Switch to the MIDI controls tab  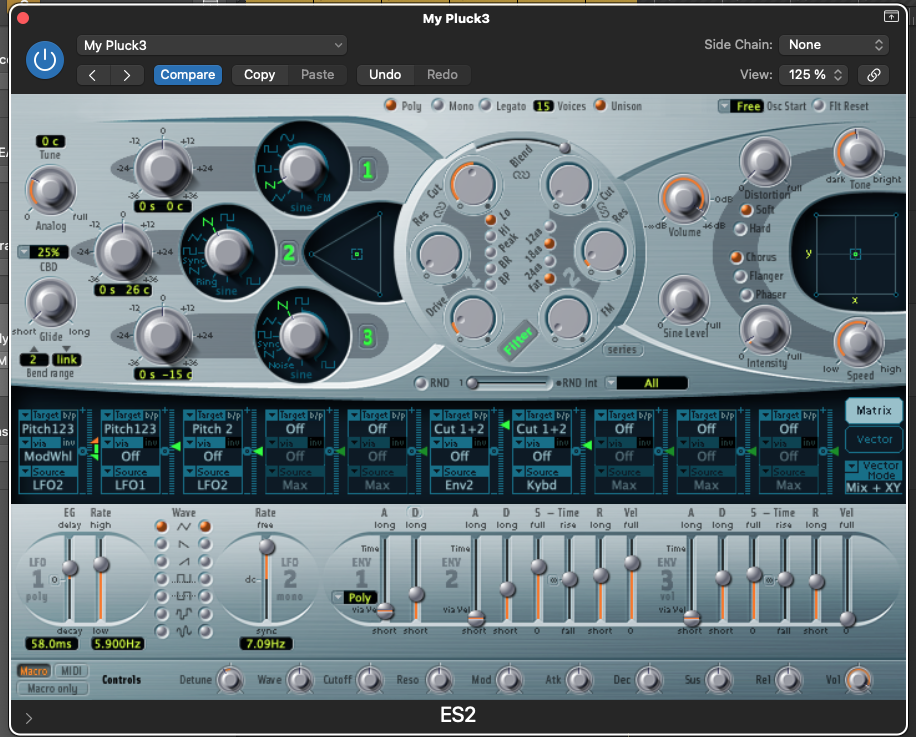(x=71, y=671)
